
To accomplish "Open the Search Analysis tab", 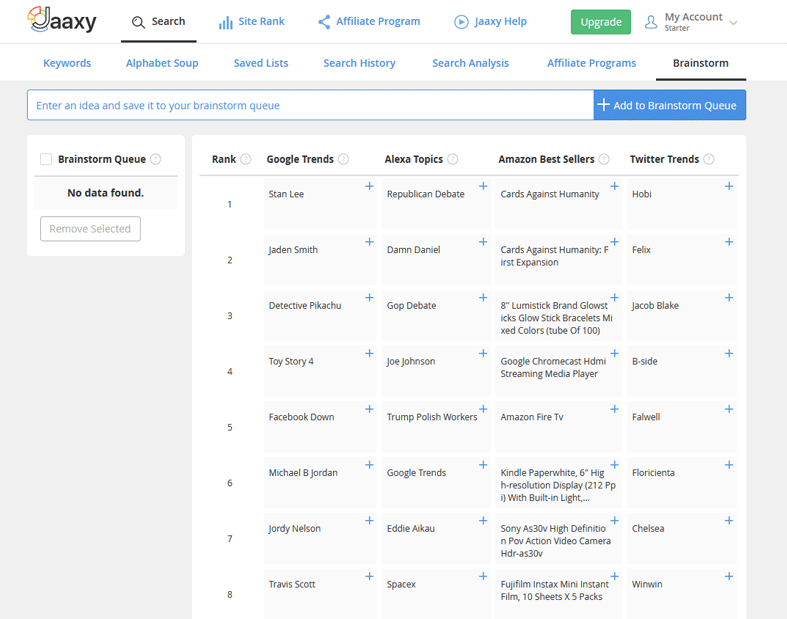I will [x=470, y=63].
